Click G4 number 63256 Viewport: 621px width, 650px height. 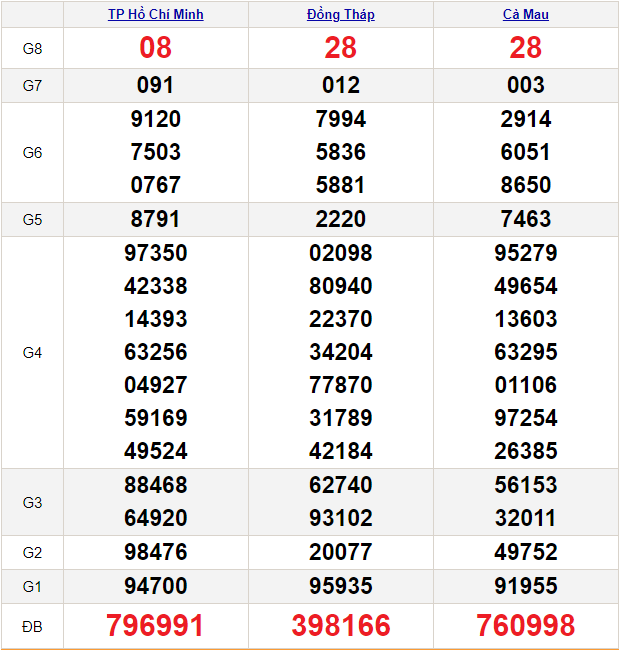[x=155, y=352]
